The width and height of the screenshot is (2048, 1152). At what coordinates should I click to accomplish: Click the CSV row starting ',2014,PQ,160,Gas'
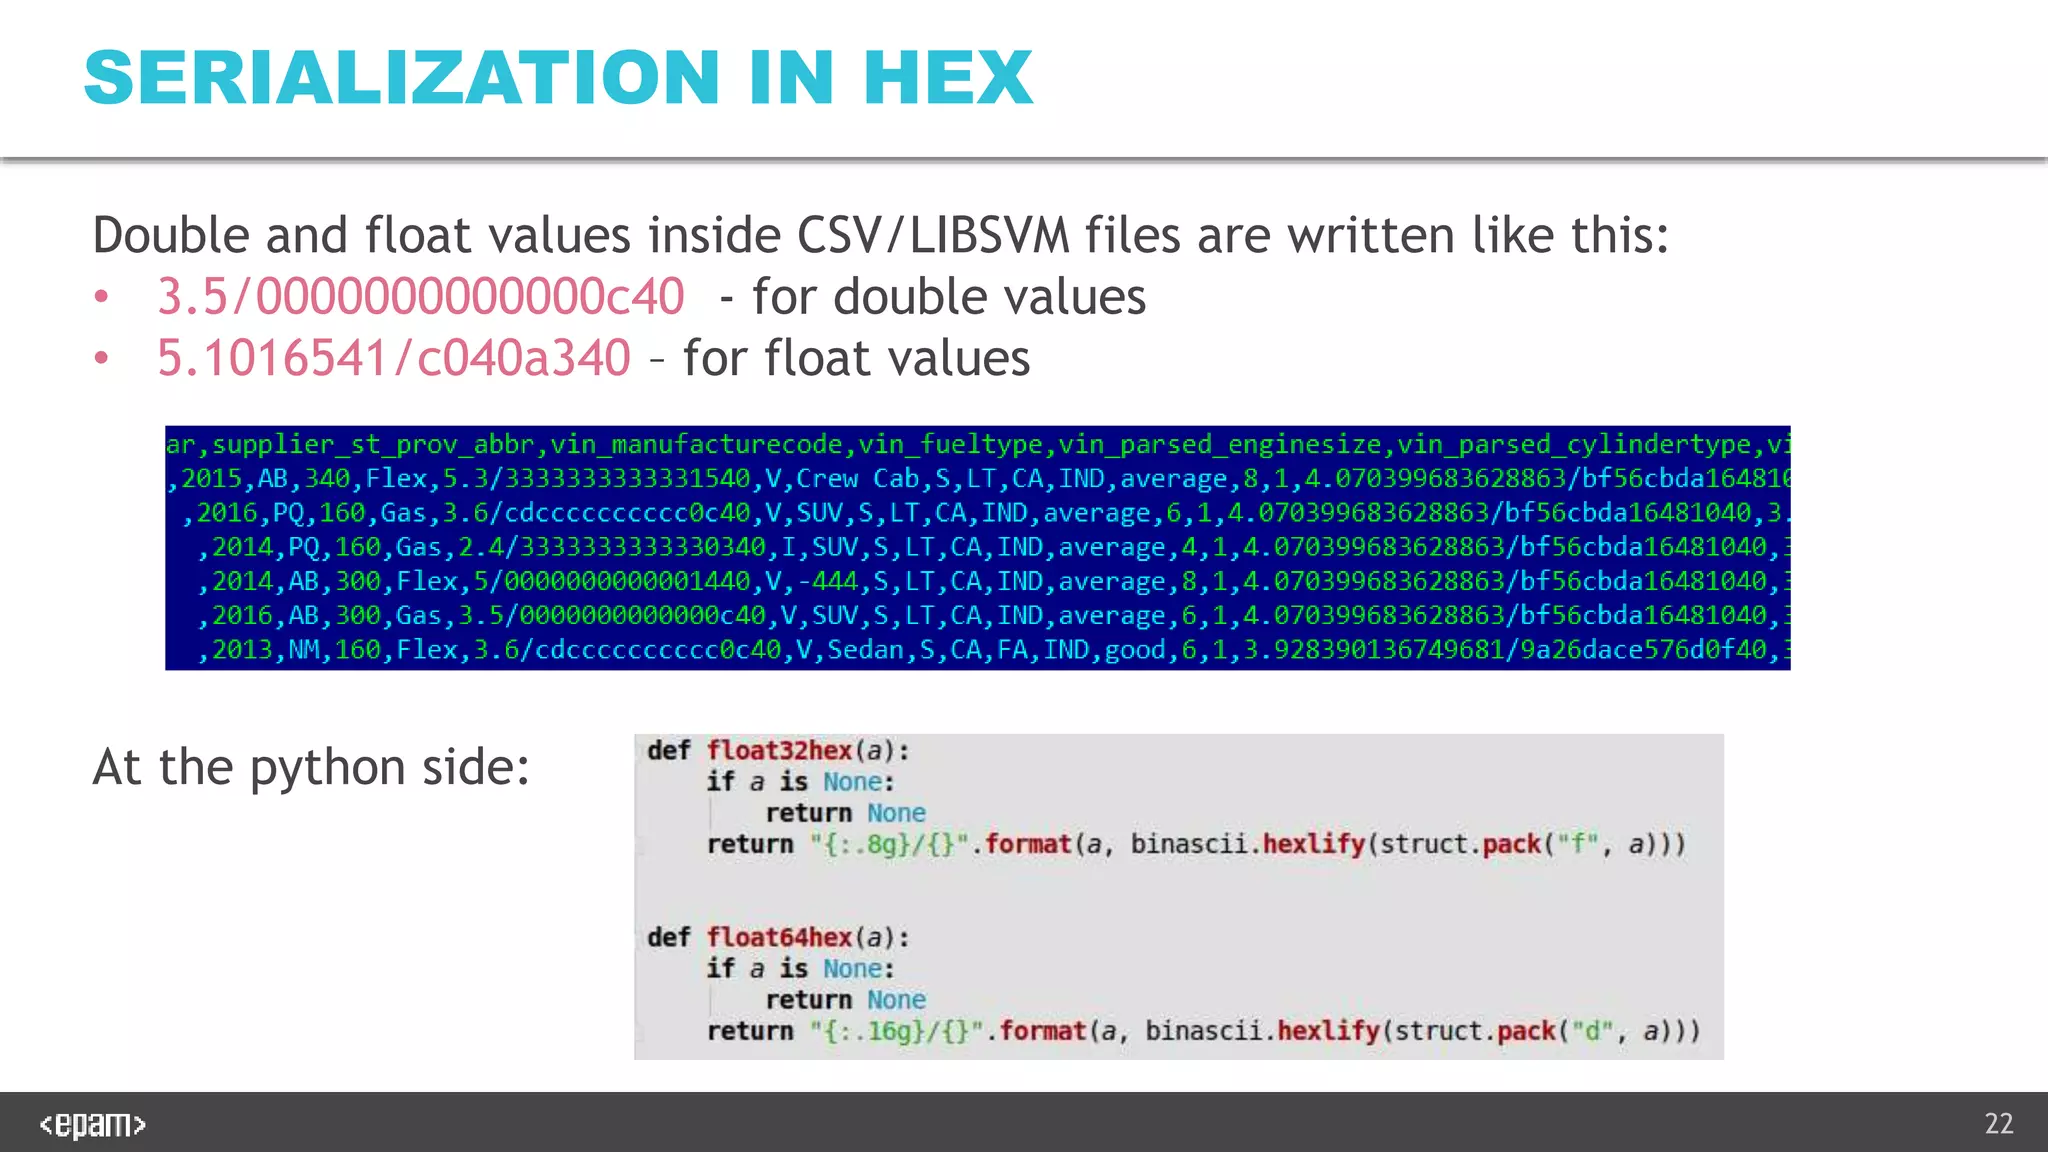pos(993,547)
